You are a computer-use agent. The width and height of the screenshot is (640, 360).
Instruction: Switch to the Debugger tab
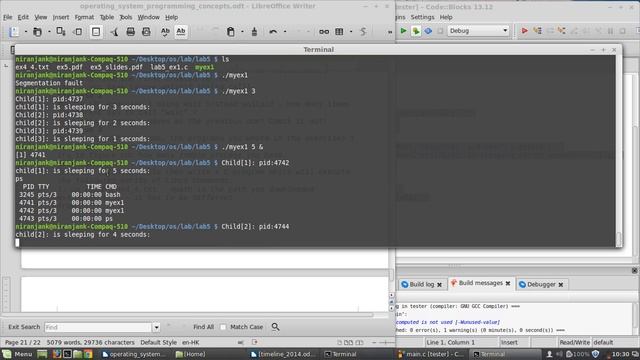pyautogui.click(x=541, y=284)
